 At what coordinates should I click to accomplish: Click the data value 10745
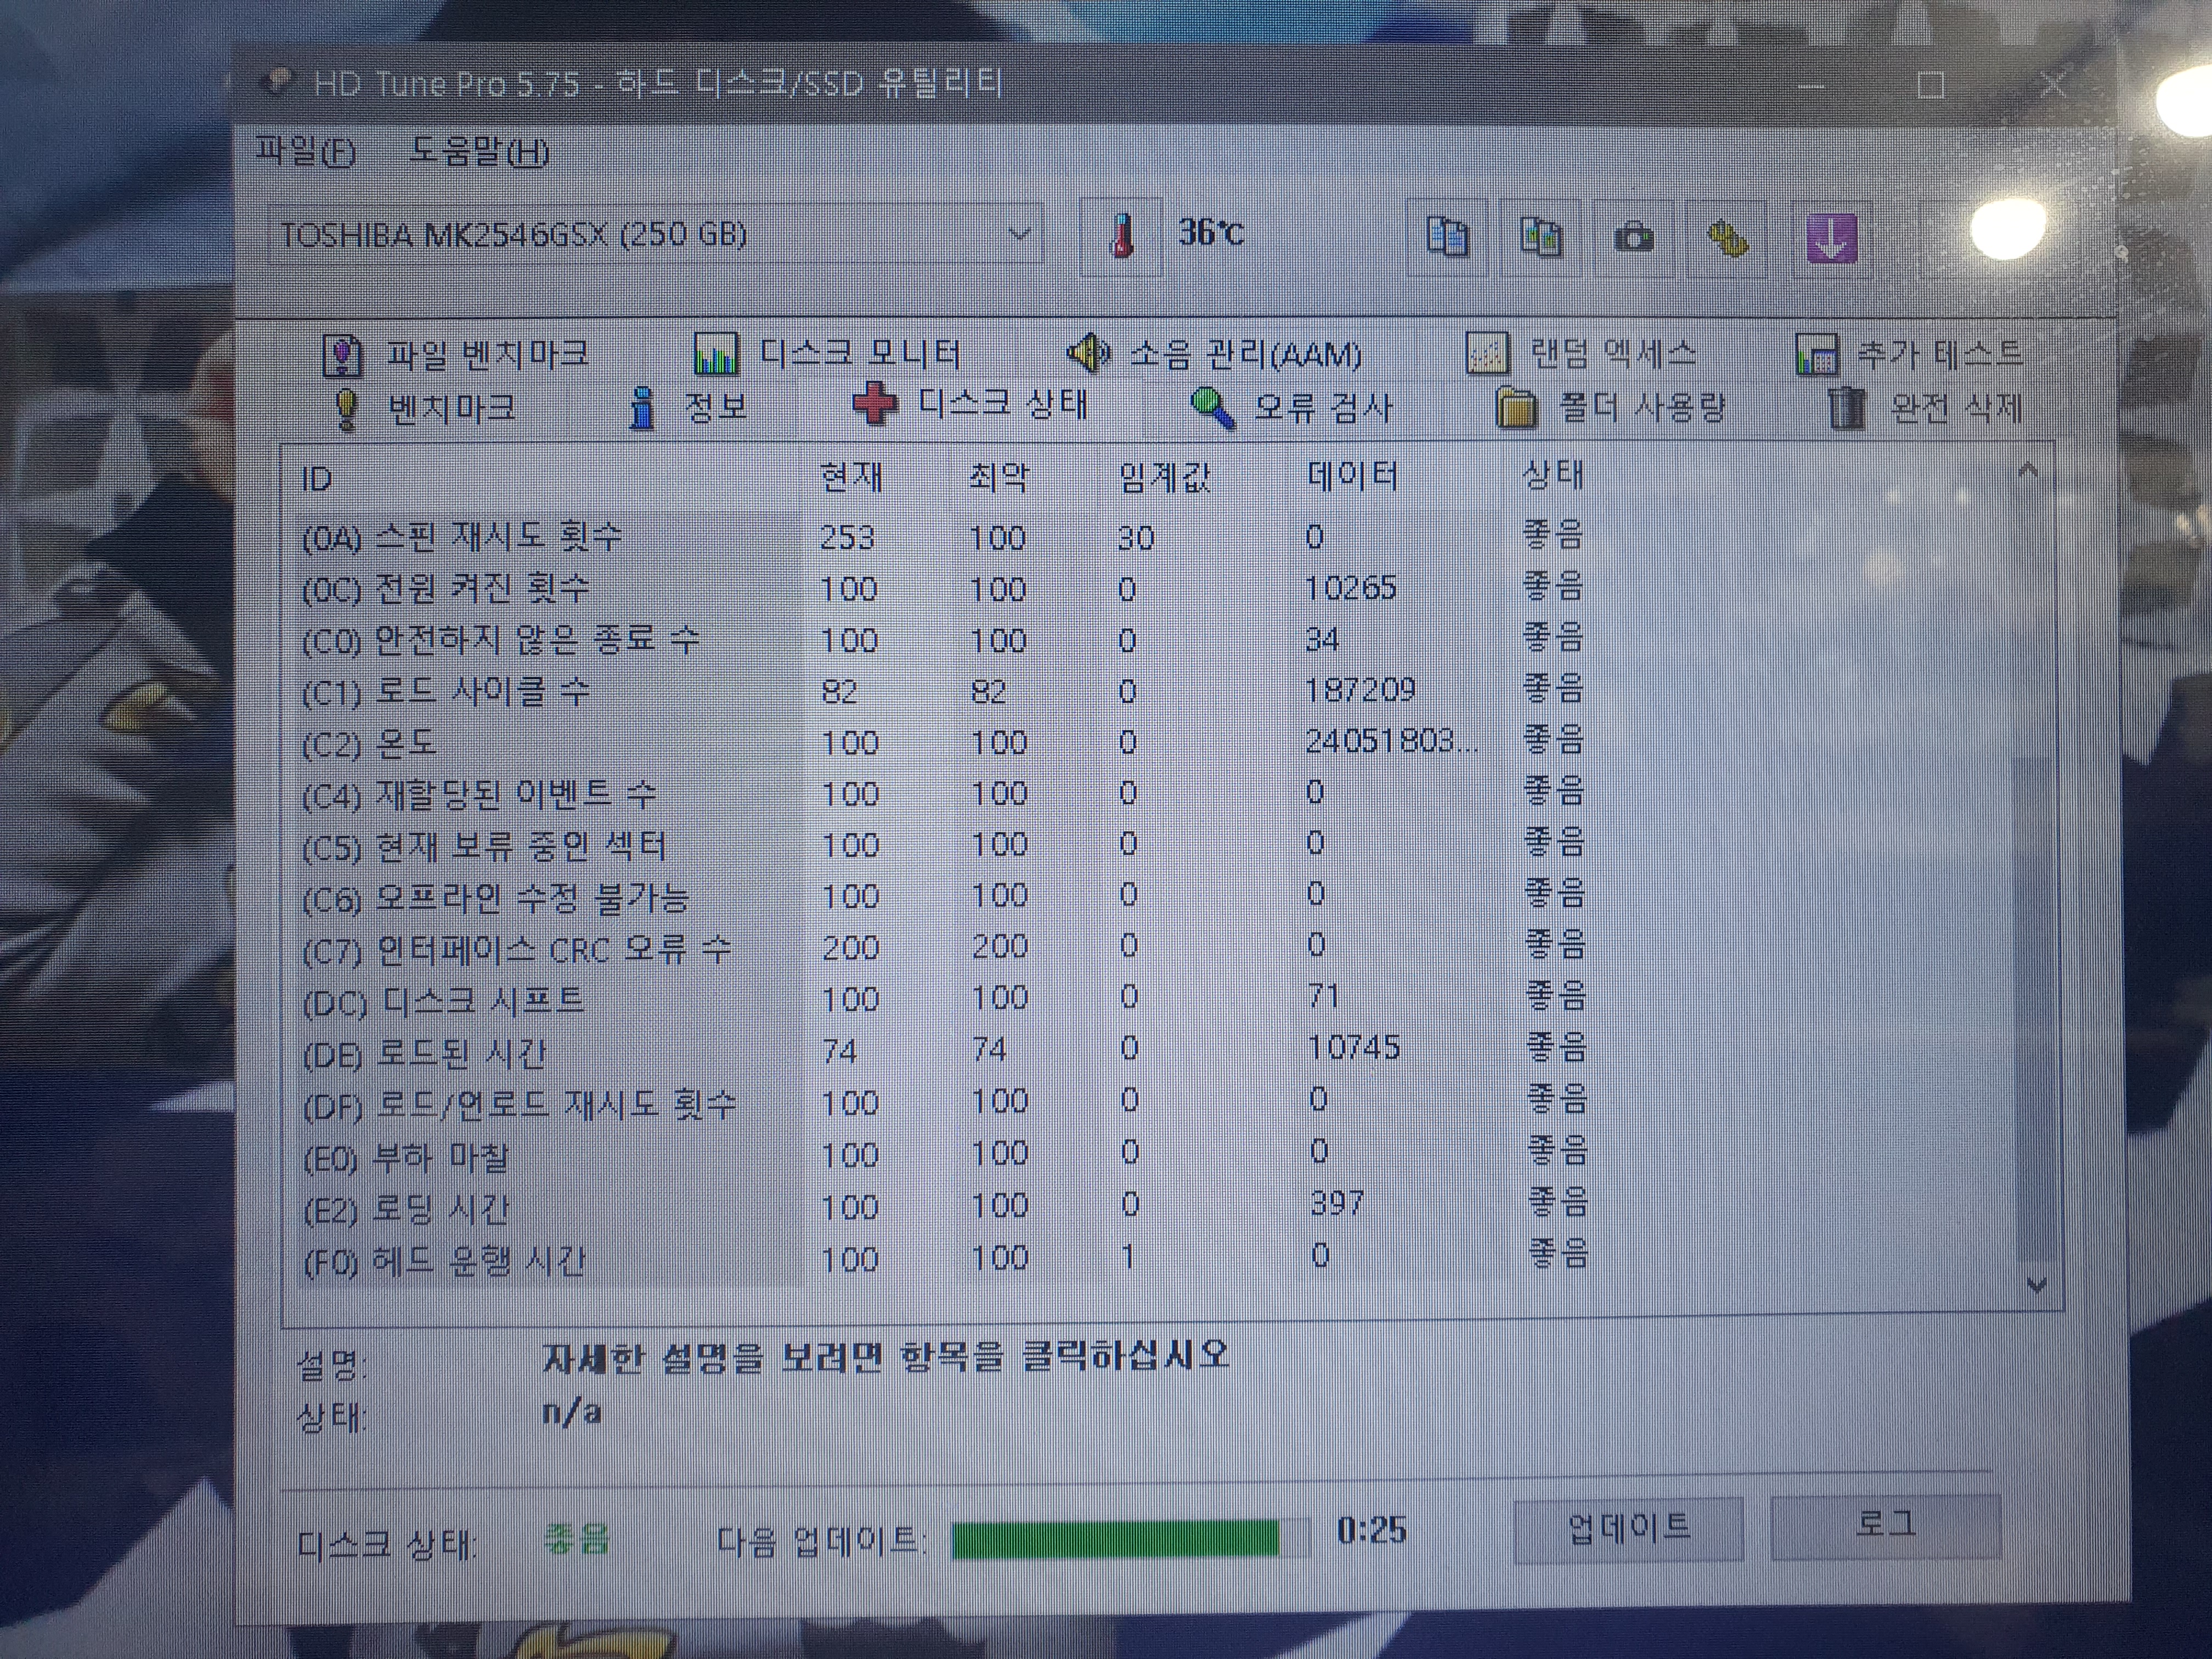(x=1354, y=1047)
